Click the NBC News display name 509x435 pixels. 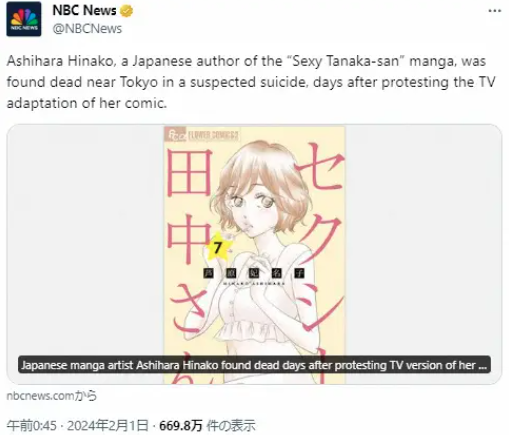tap(84, 11)
